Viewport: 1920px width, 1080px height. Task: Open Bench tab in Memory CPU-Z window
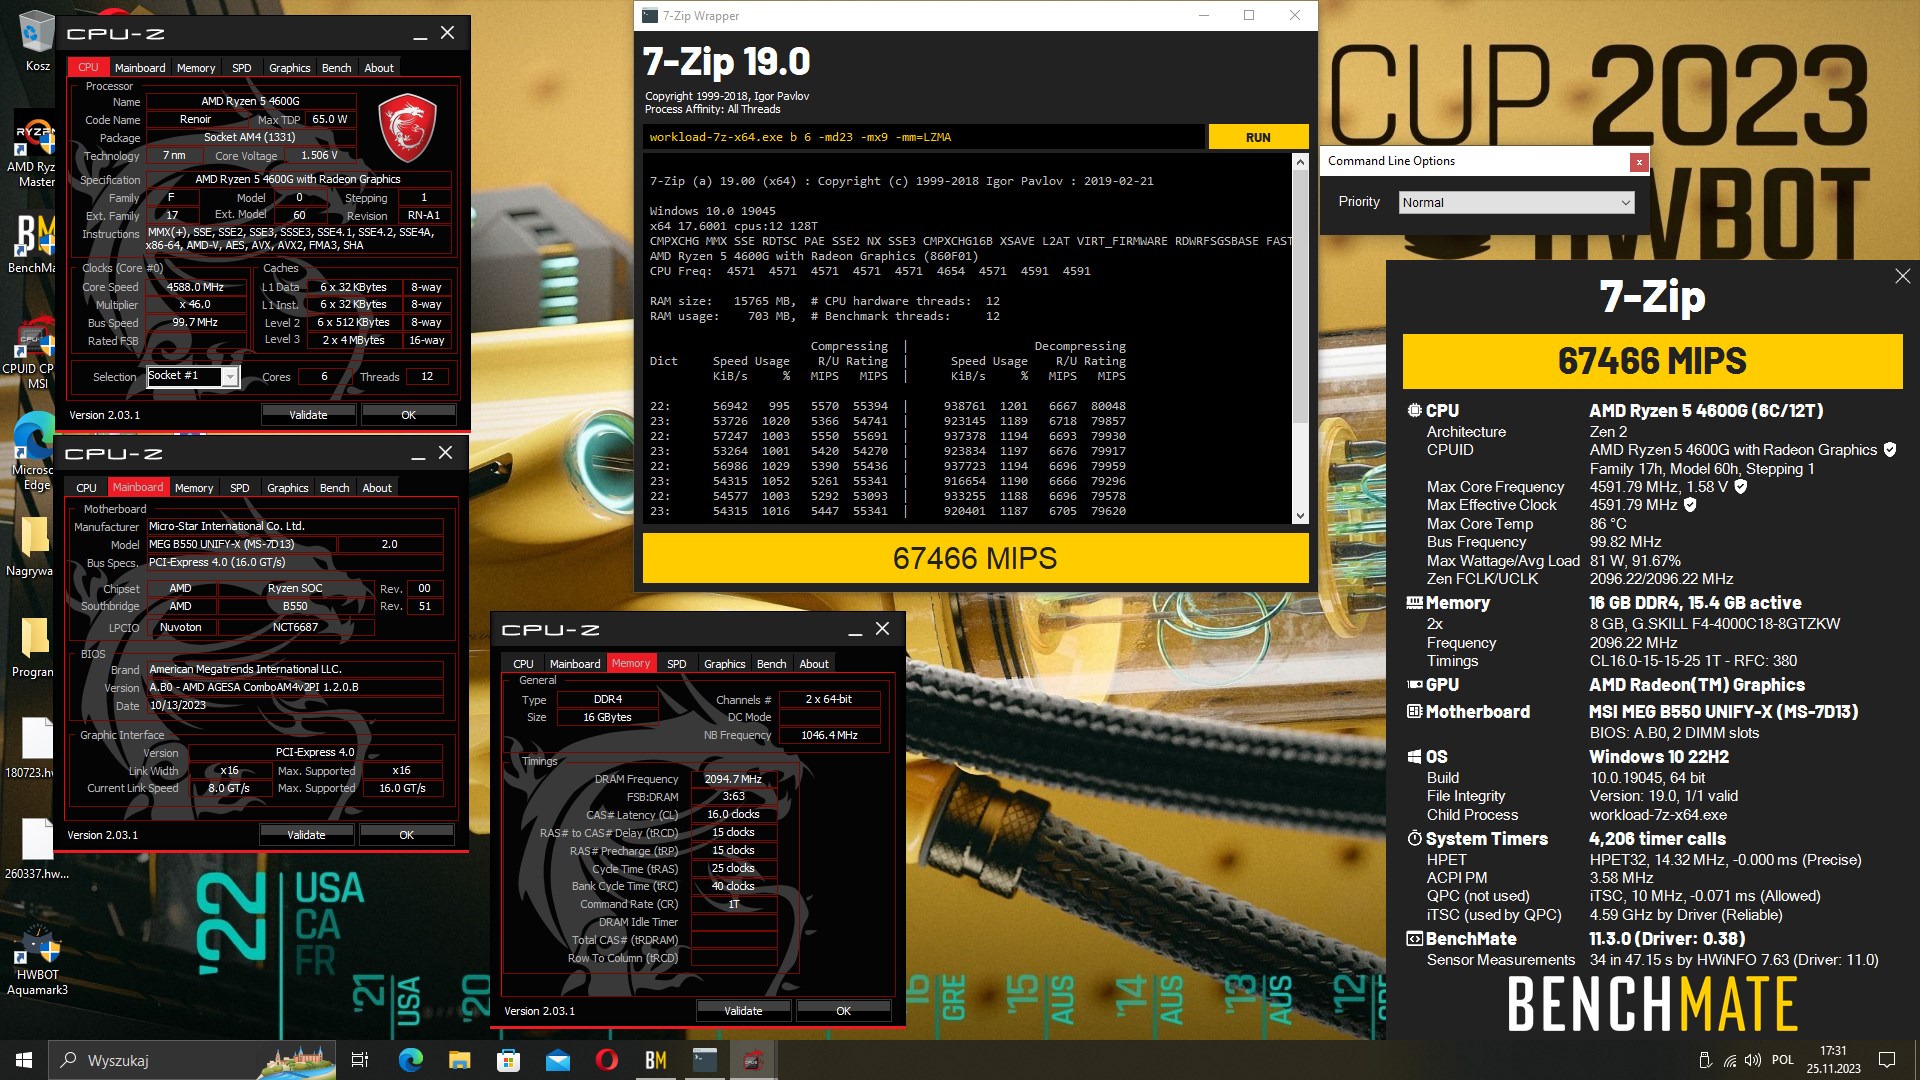pyautogui.click(x=772, y=664)
